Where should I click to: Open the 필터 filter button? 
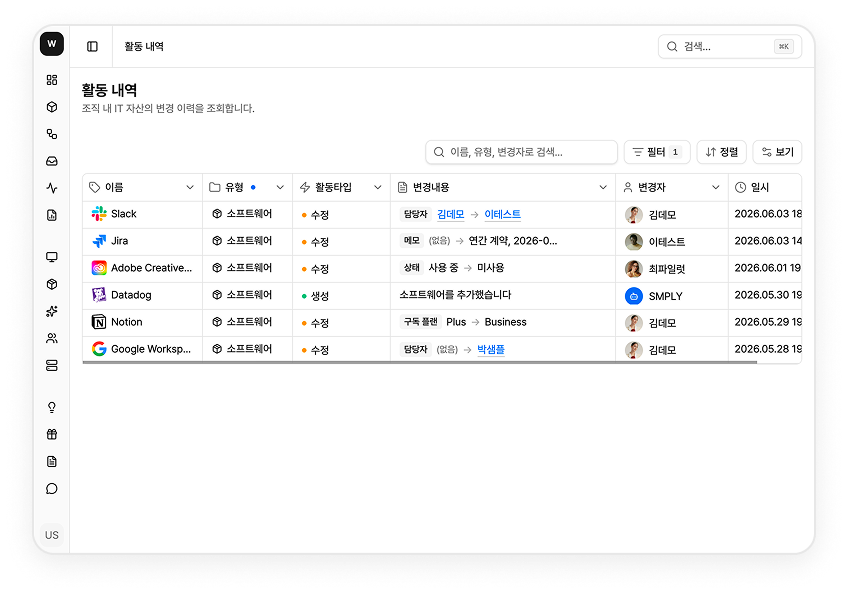point(657,152)
